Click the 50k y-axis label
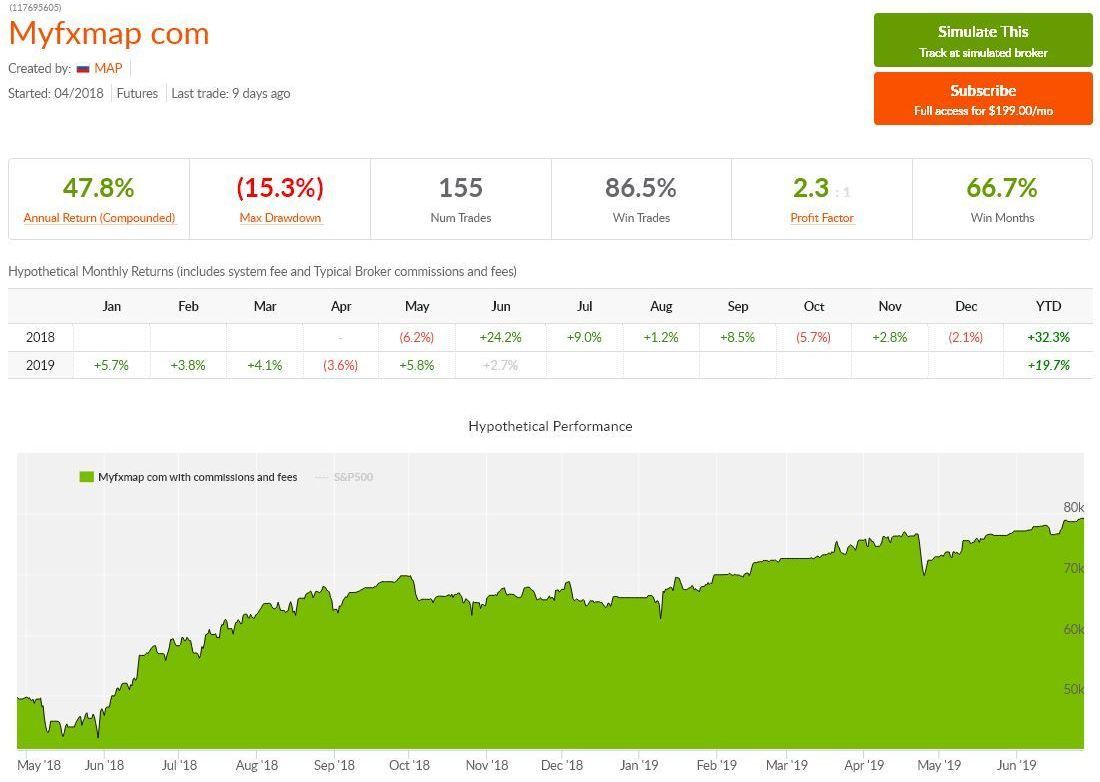1100x782 pixels. click(1073, 689)
